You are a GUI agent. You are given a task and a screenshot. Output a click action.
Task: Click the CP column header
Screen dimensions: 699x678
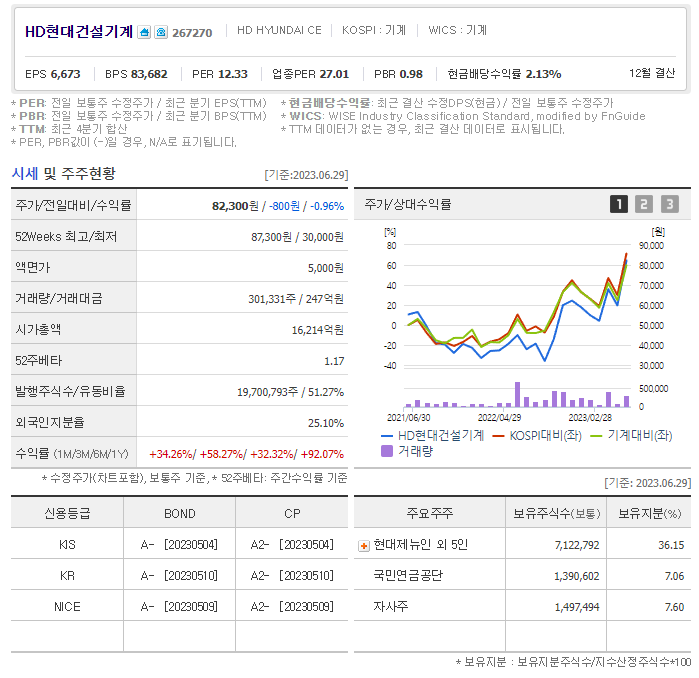[x=292, y=514]
